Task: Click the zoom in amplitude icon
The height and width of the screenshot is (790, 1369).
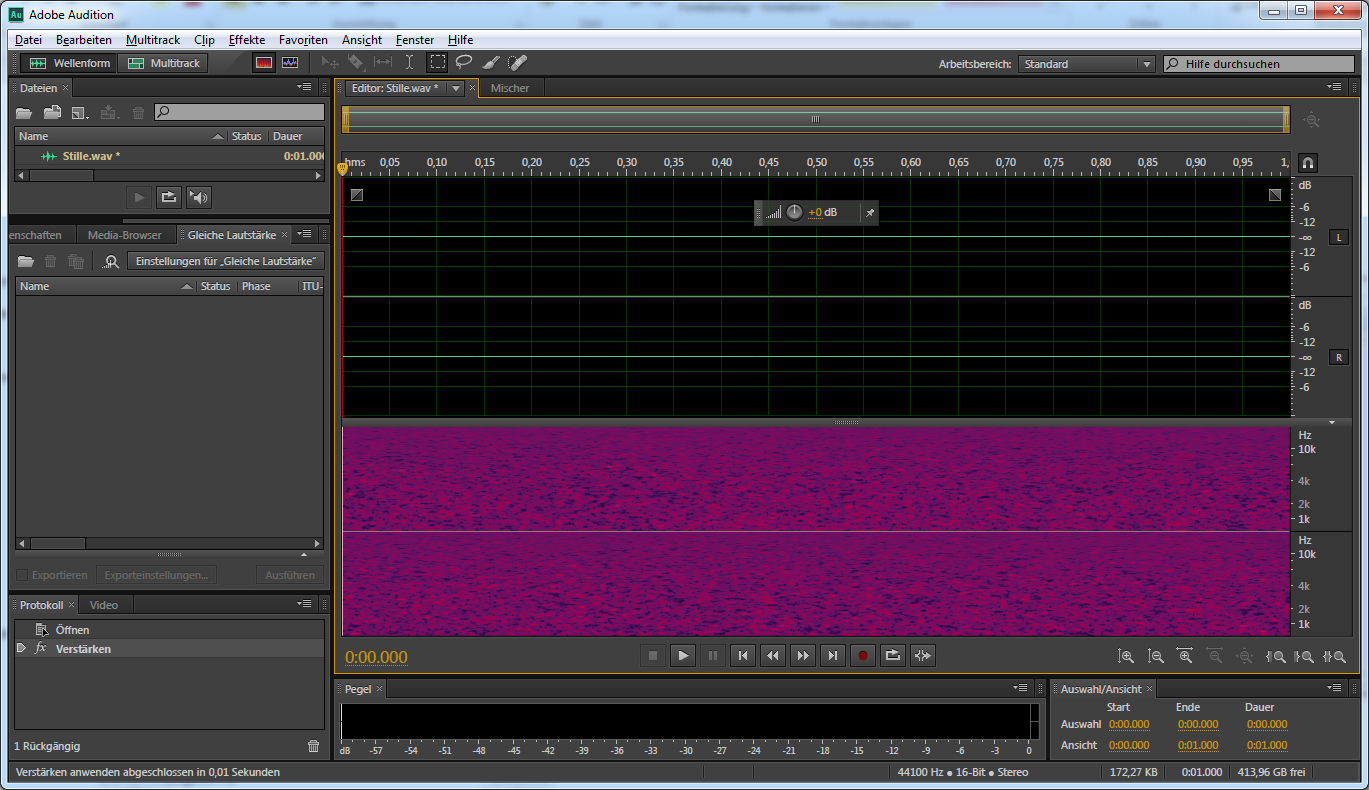Action: pyautogui.click(x=1126, y=657)
